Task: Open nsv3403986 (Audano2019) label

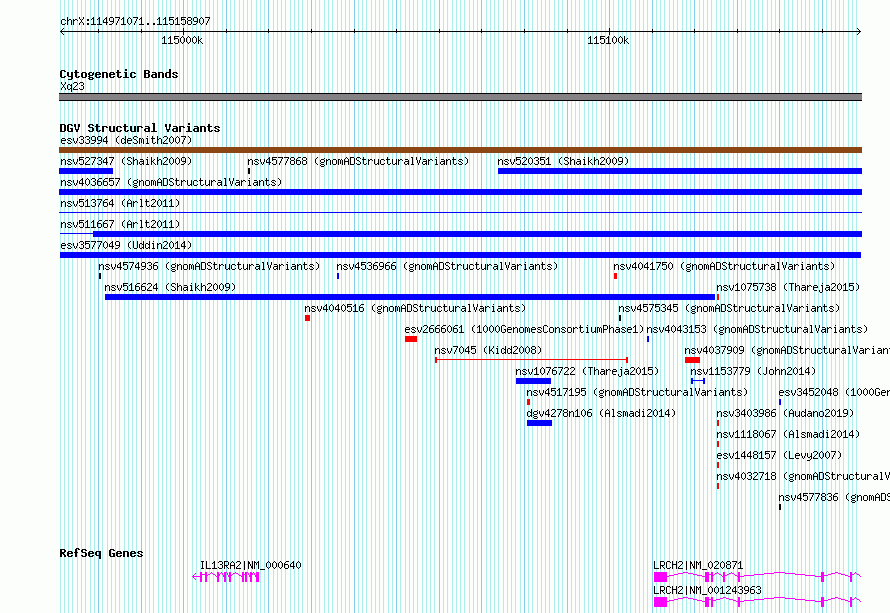Action: (x=785, y=413)
